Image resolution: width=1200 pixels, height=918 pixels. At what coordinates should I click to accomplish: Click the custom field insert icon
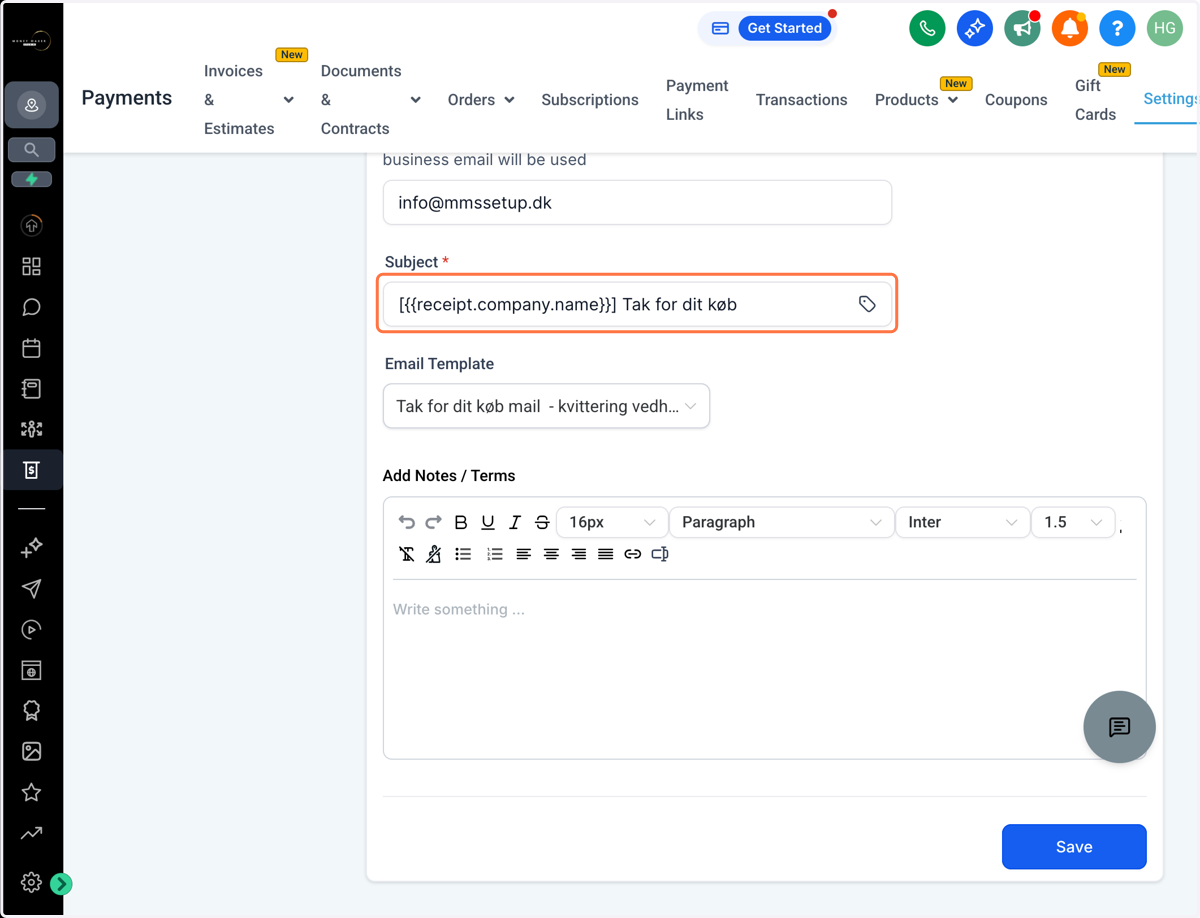point(660,554)
